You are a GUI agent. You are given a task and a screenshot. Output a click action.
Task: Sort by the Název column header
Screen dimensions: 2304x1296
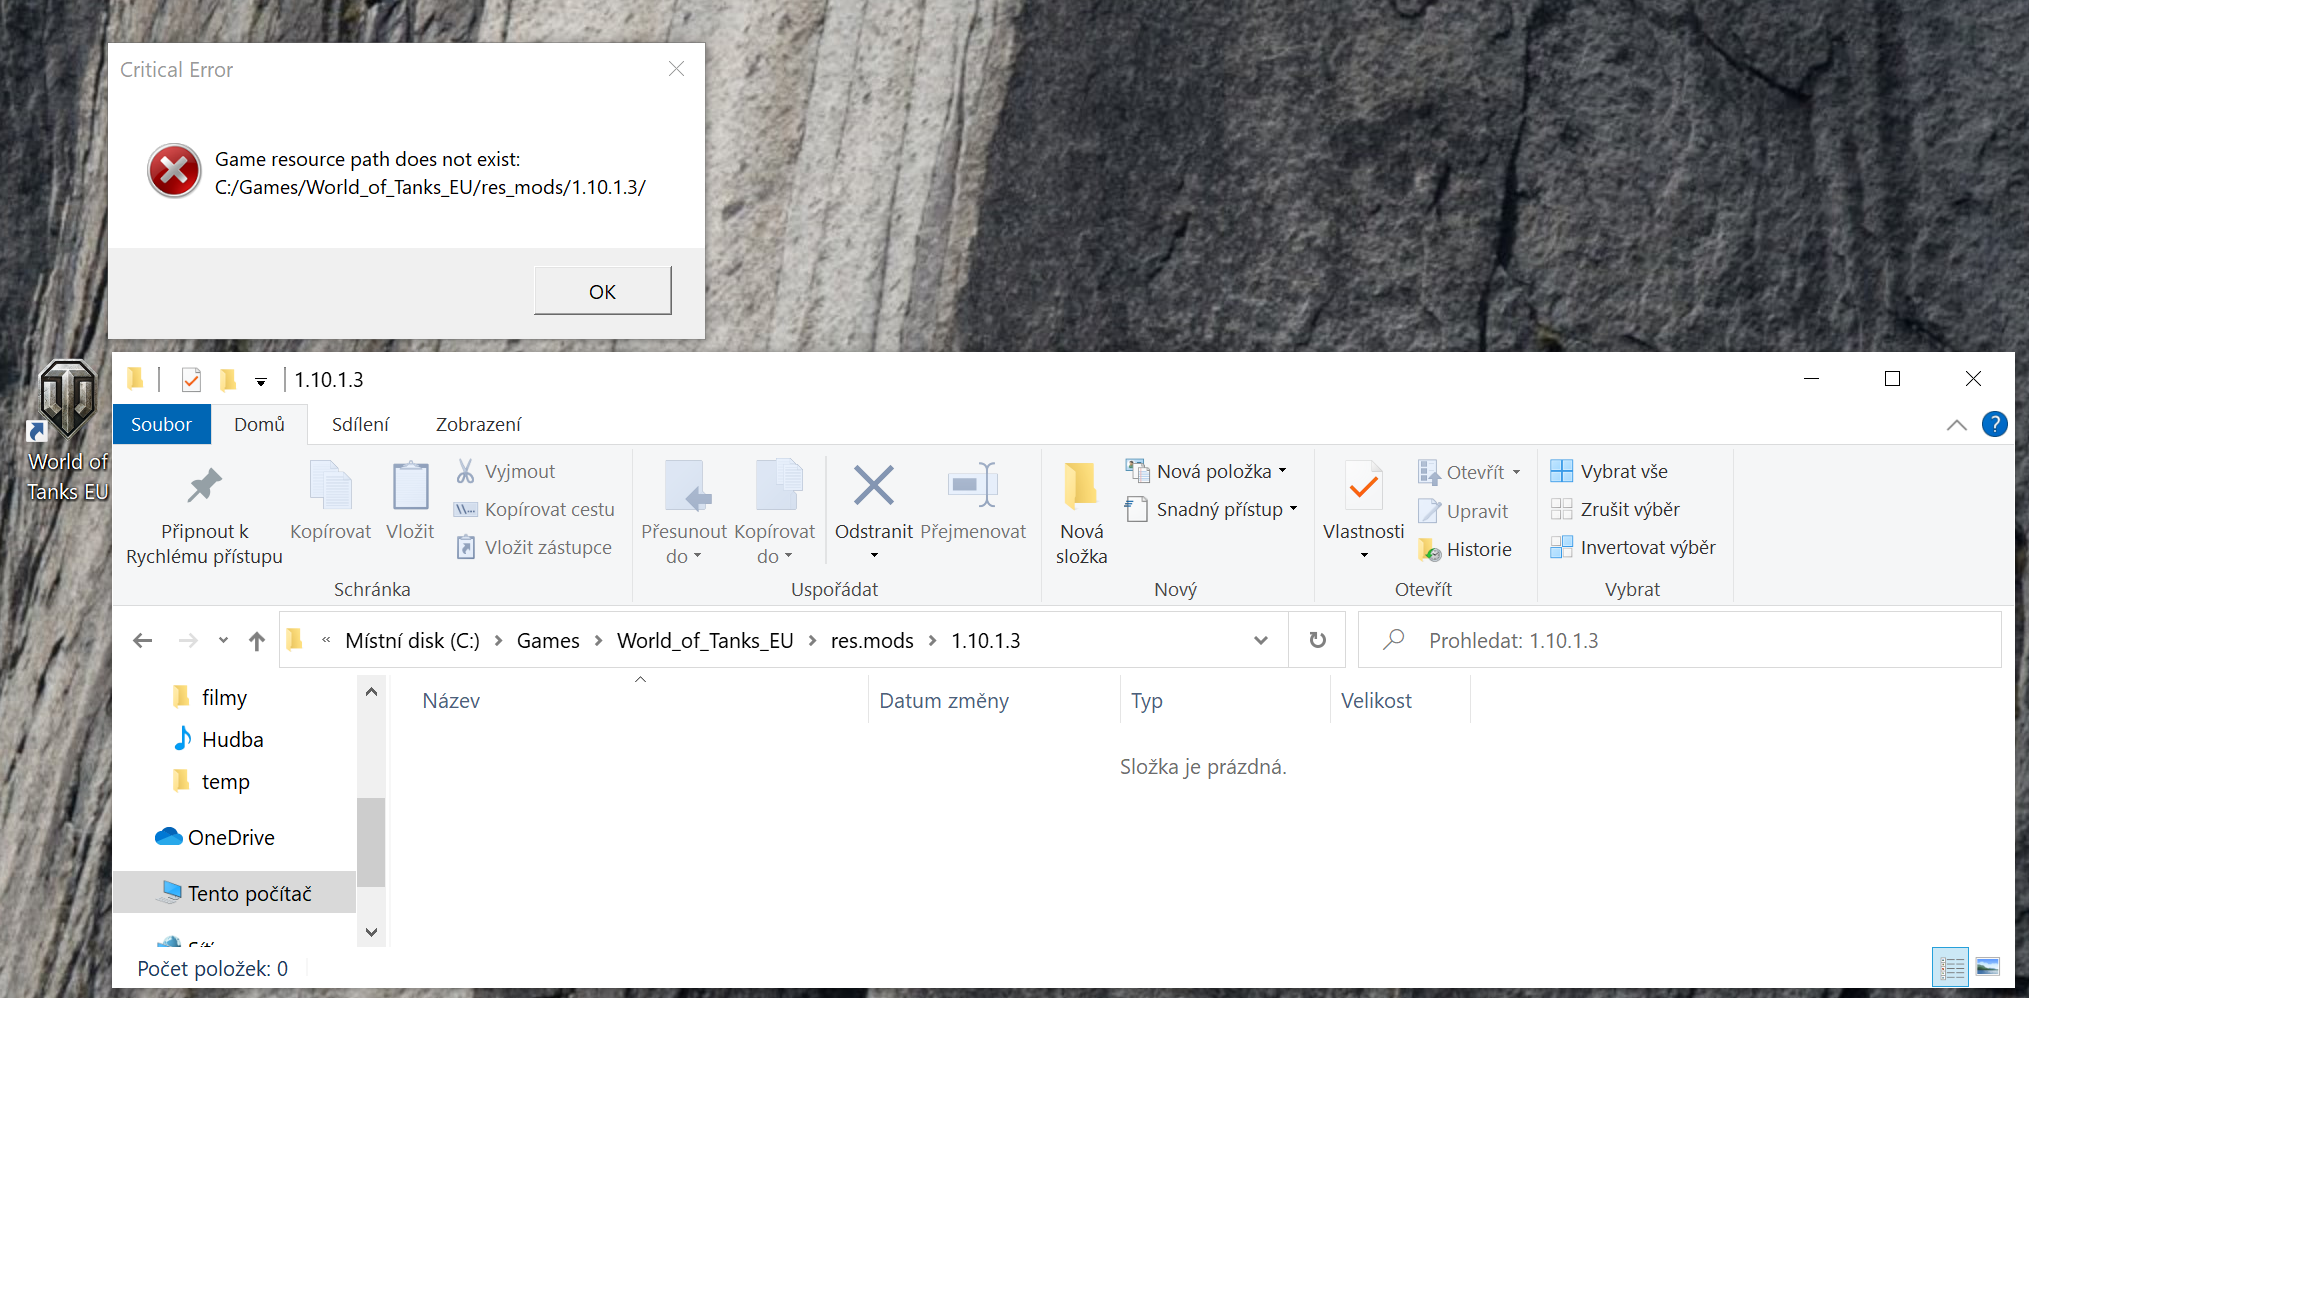(x=451, y=701)
